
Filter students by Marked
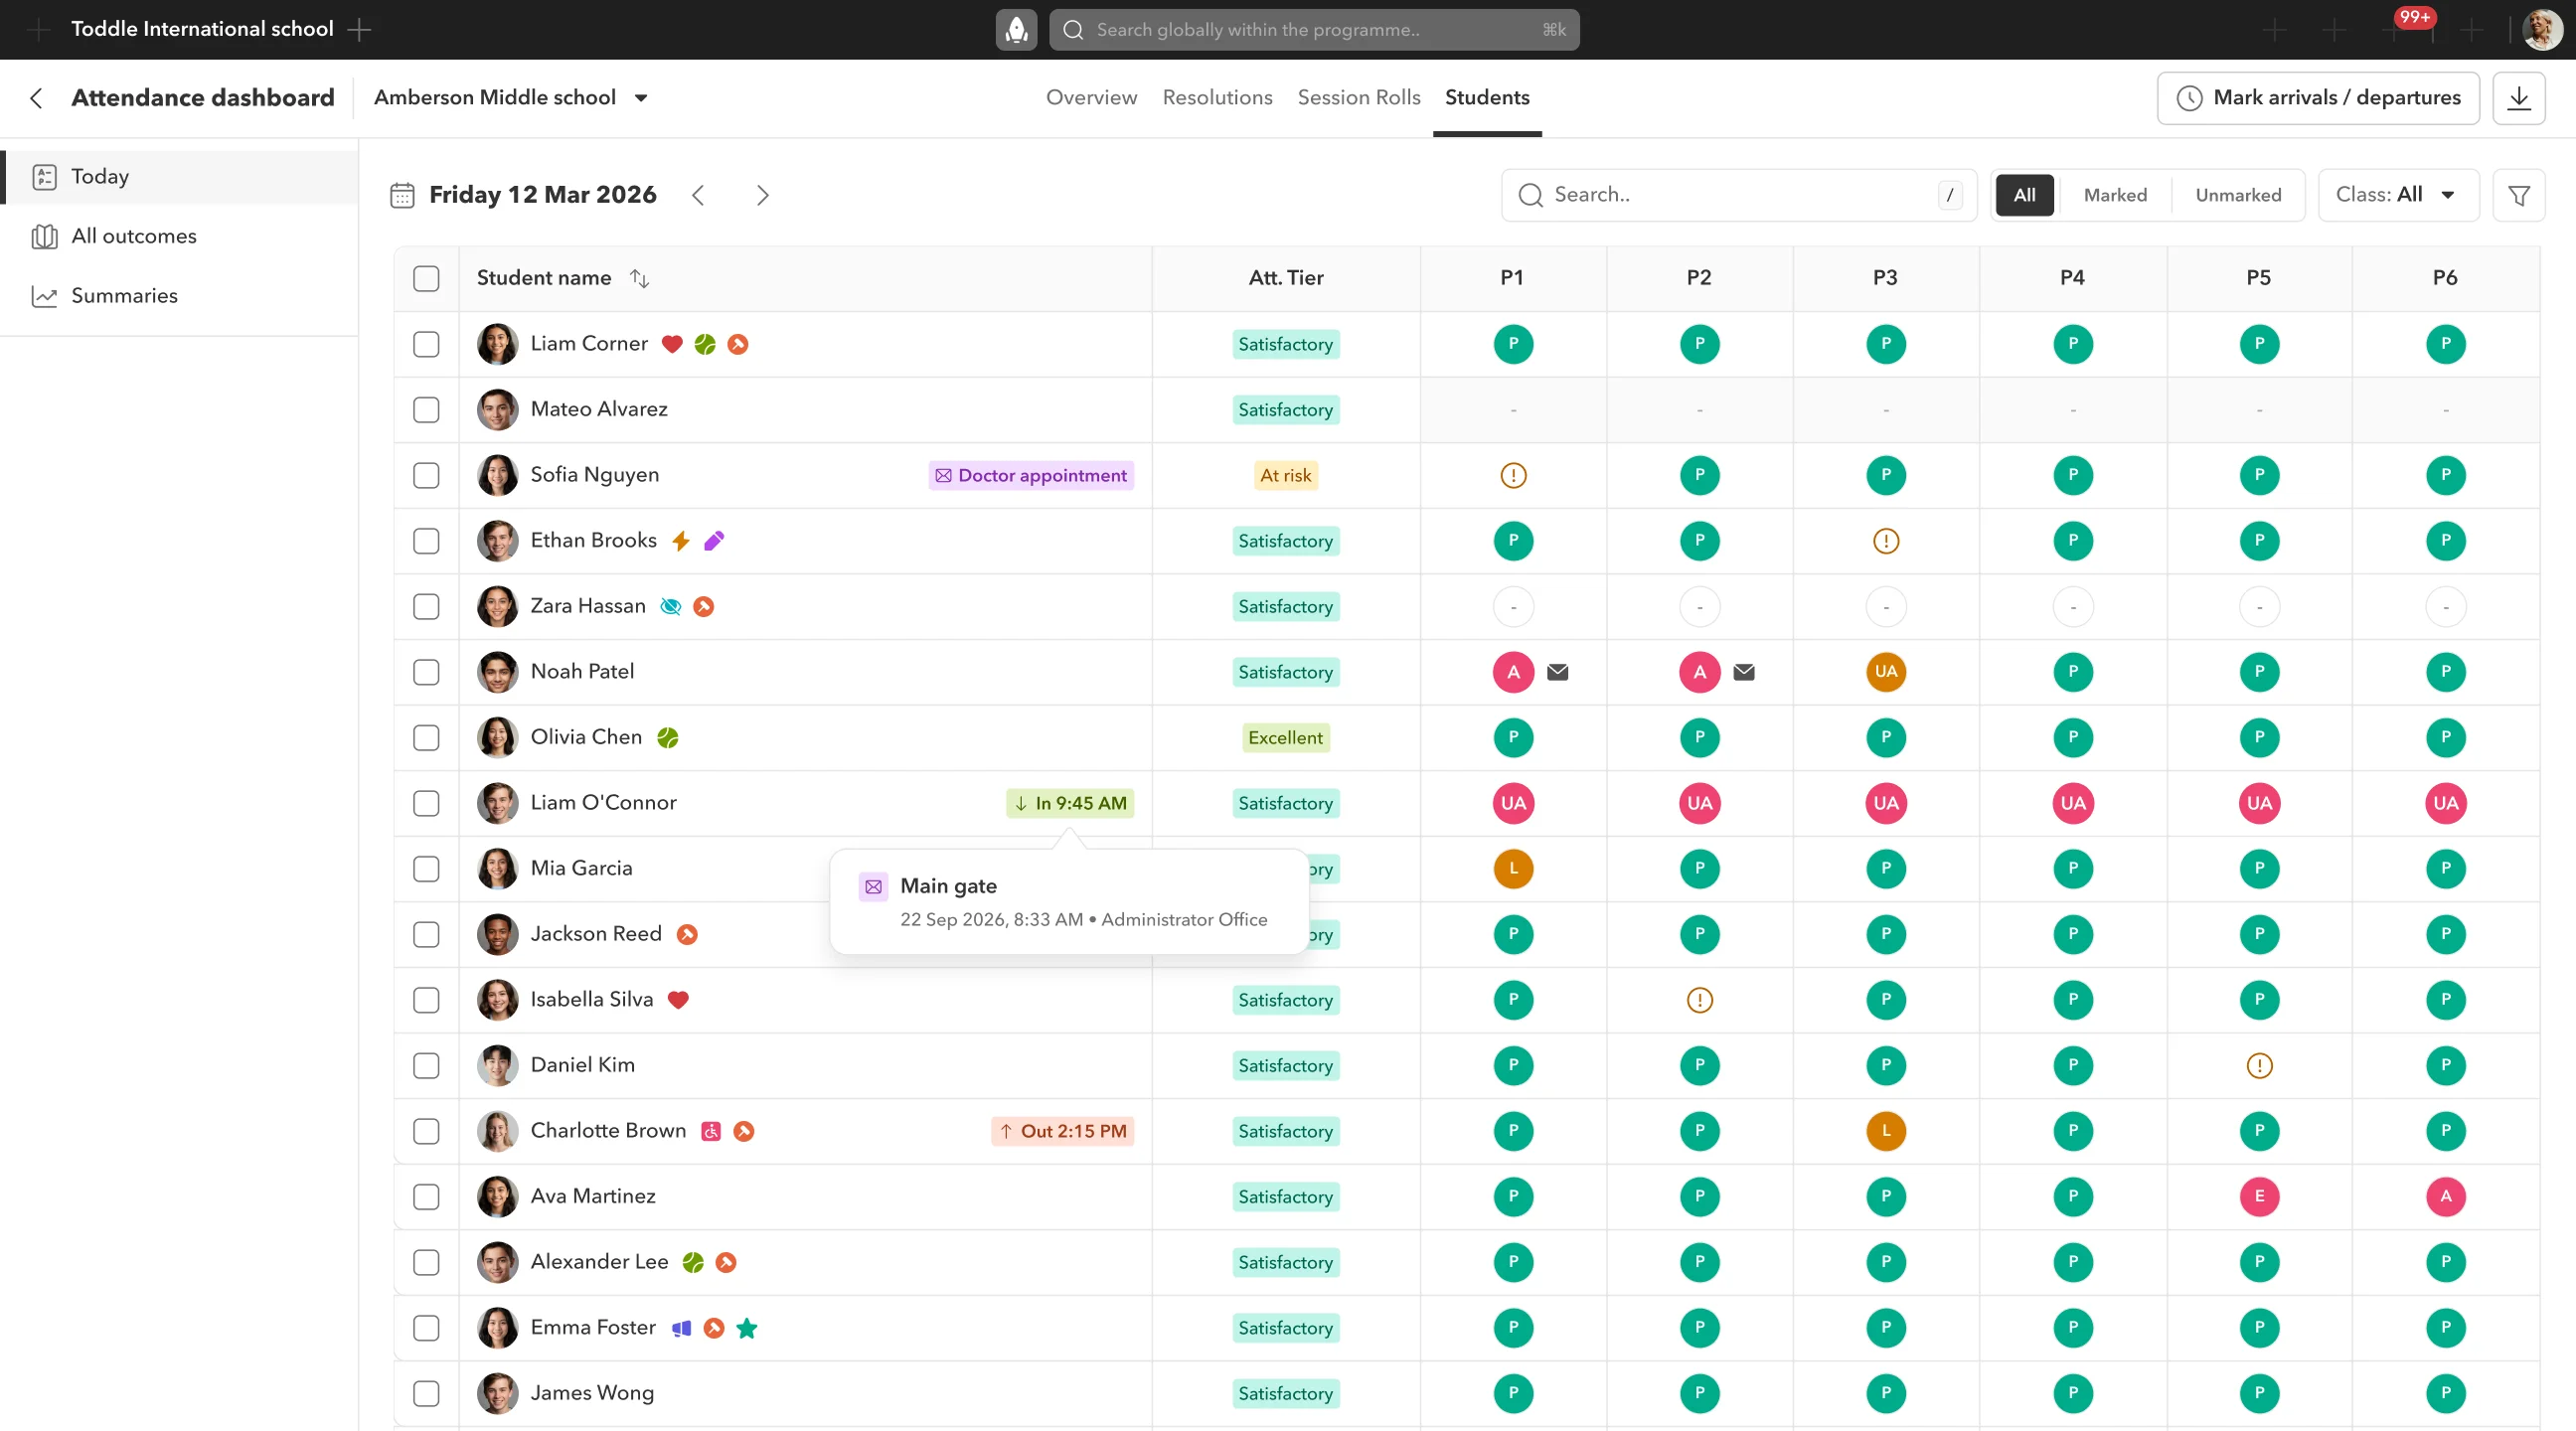(x=2114, y=195)
